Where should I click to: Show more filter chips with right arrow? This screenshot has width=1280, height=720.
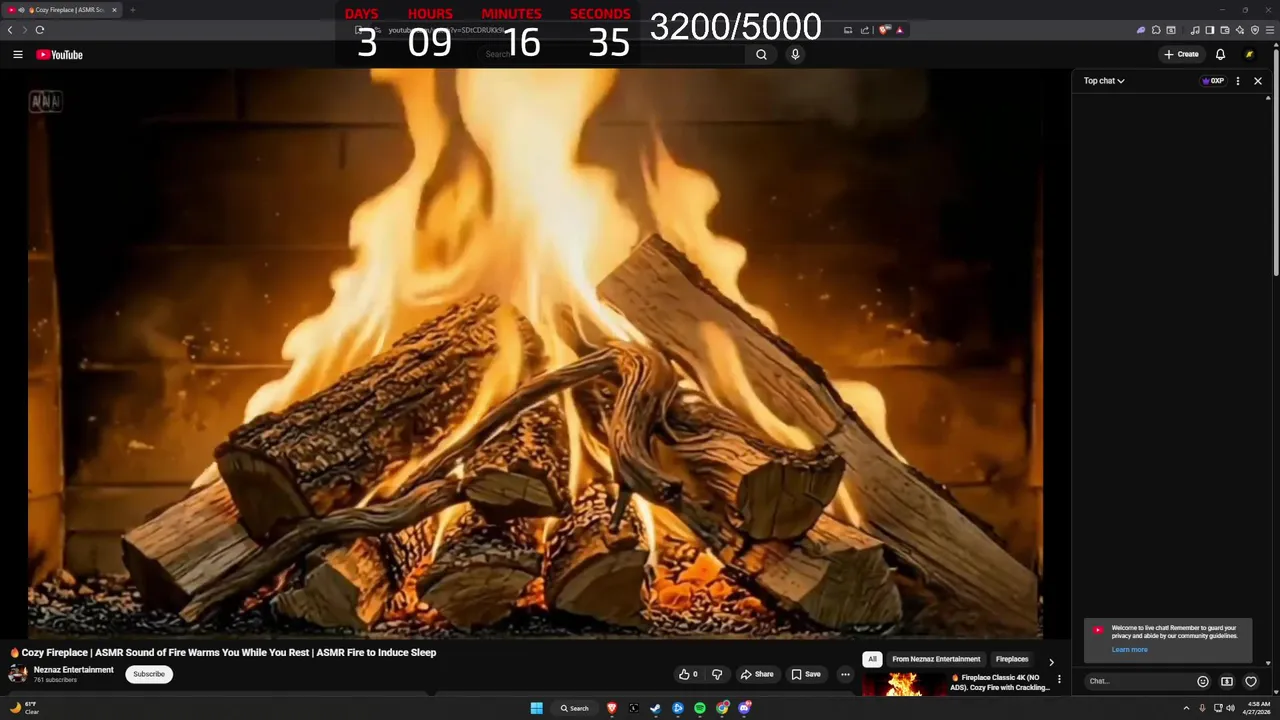pyautogui.click(x=1051, y=661)
